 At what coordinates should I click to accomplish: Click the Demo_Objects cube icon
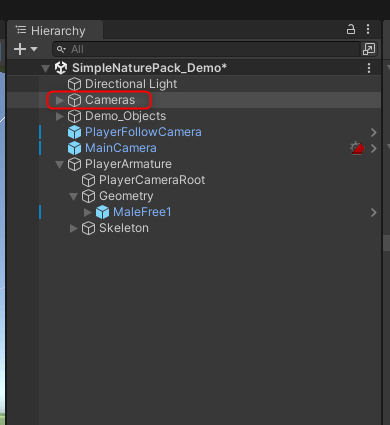(74, 116)
